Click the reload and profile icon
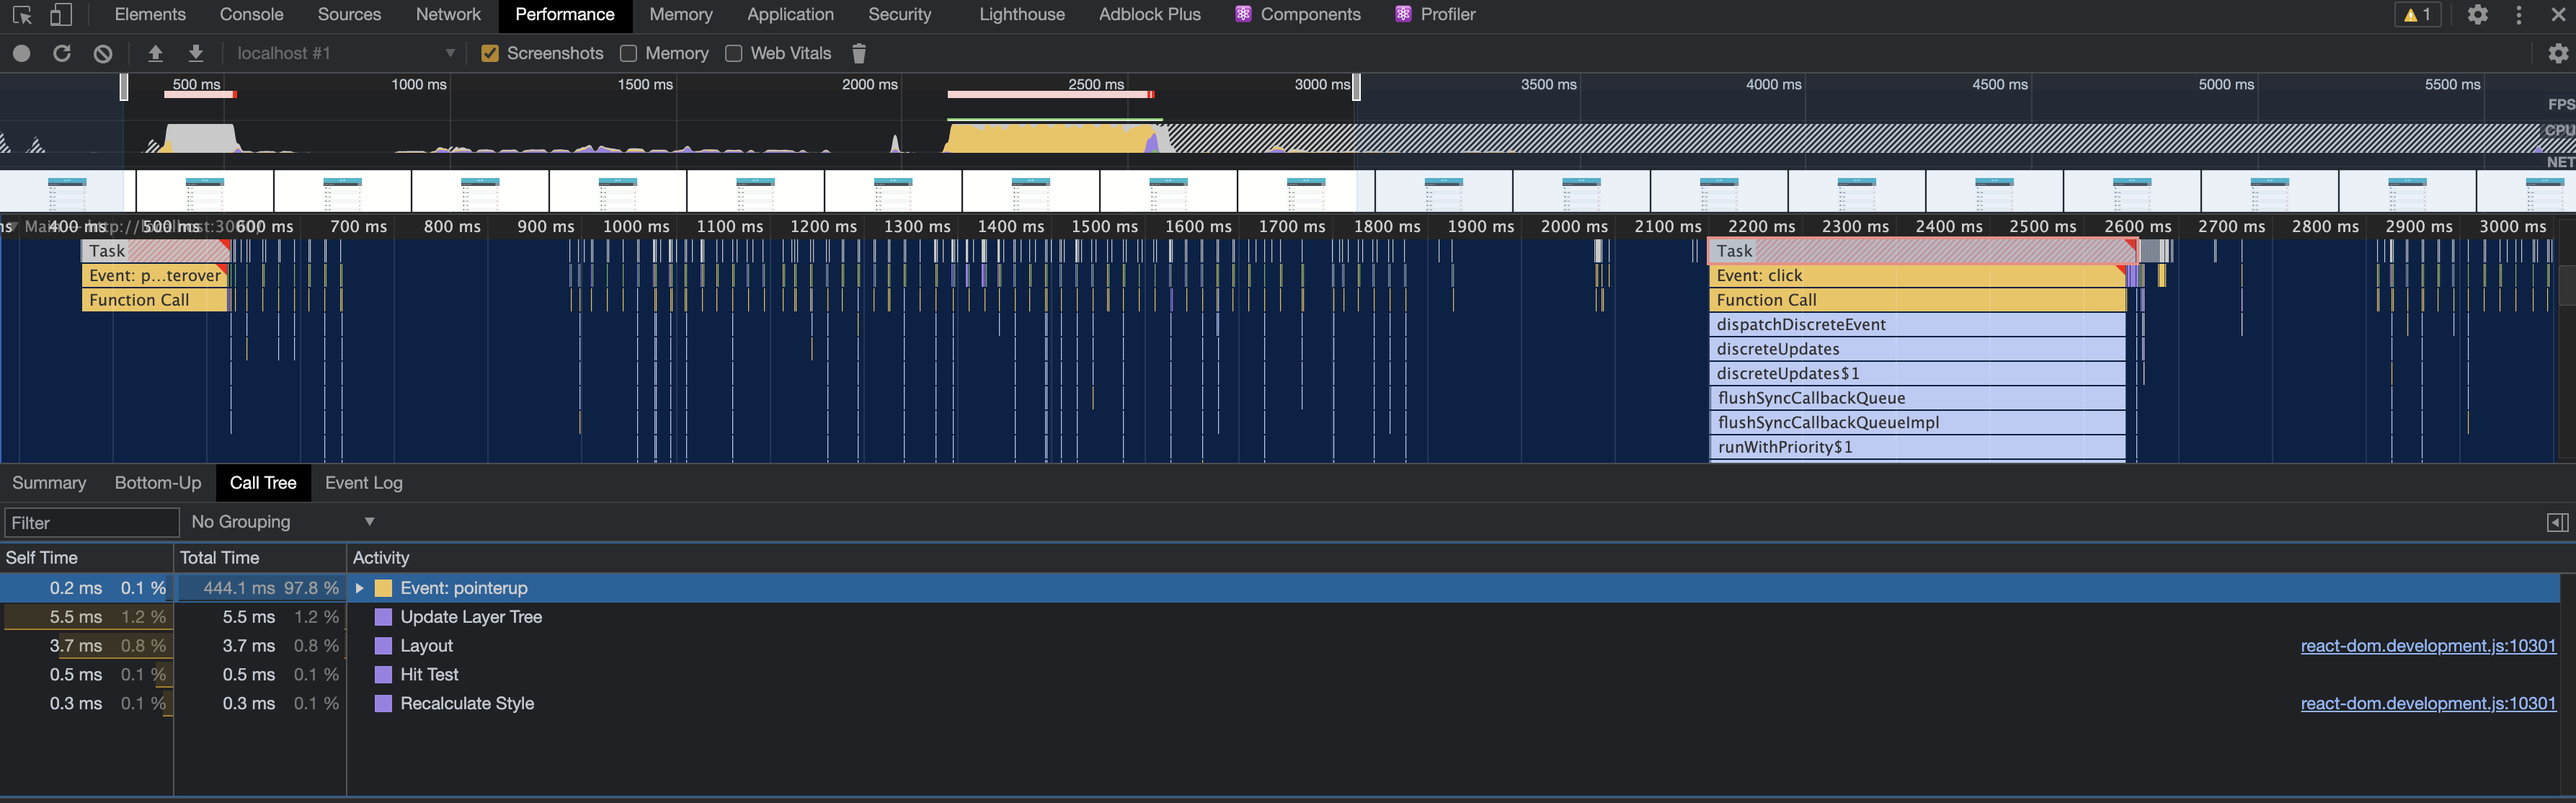The width and height of the screenshot is (2576, 803). (x=62, y=53)
